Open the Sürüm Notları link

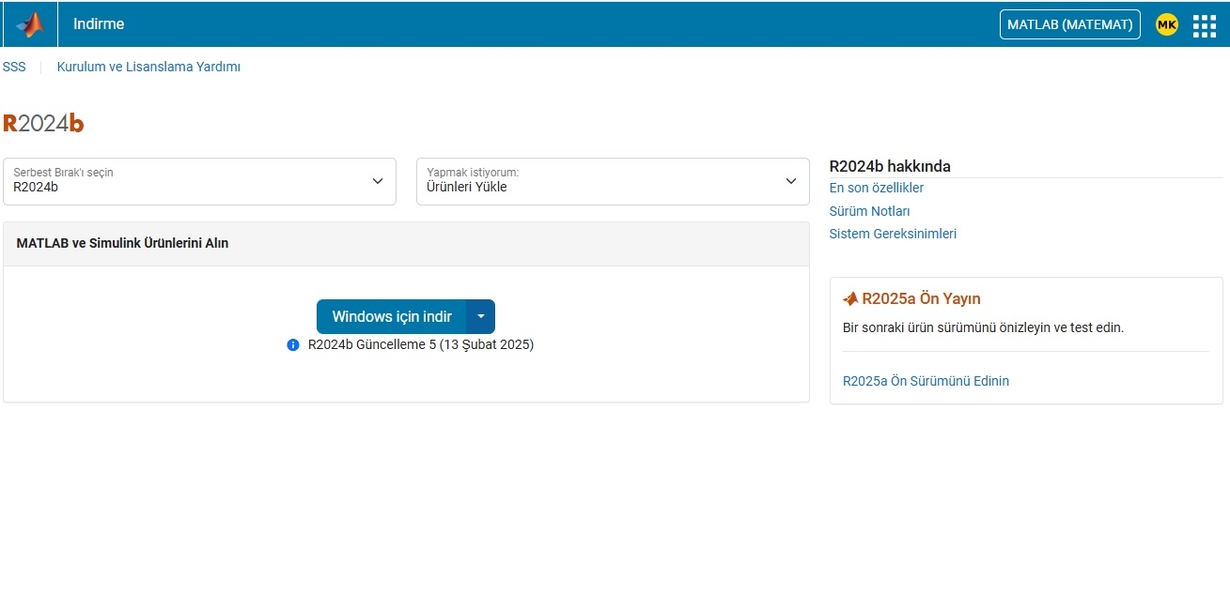click(x=869, y=211)
